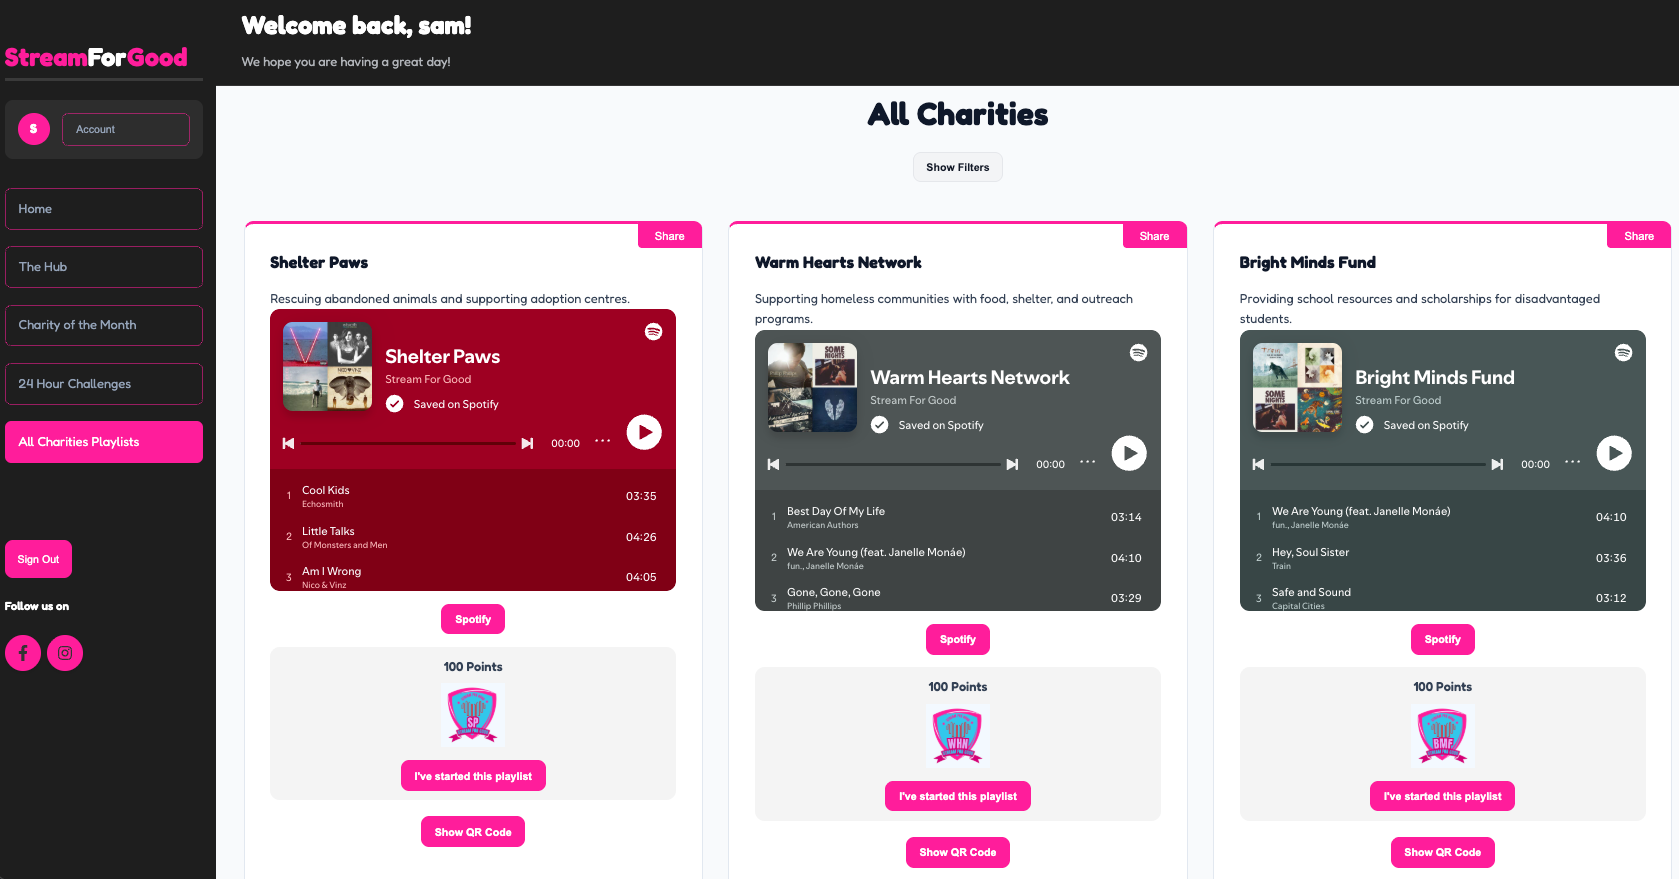Go to Charity of the Month page

104,325
